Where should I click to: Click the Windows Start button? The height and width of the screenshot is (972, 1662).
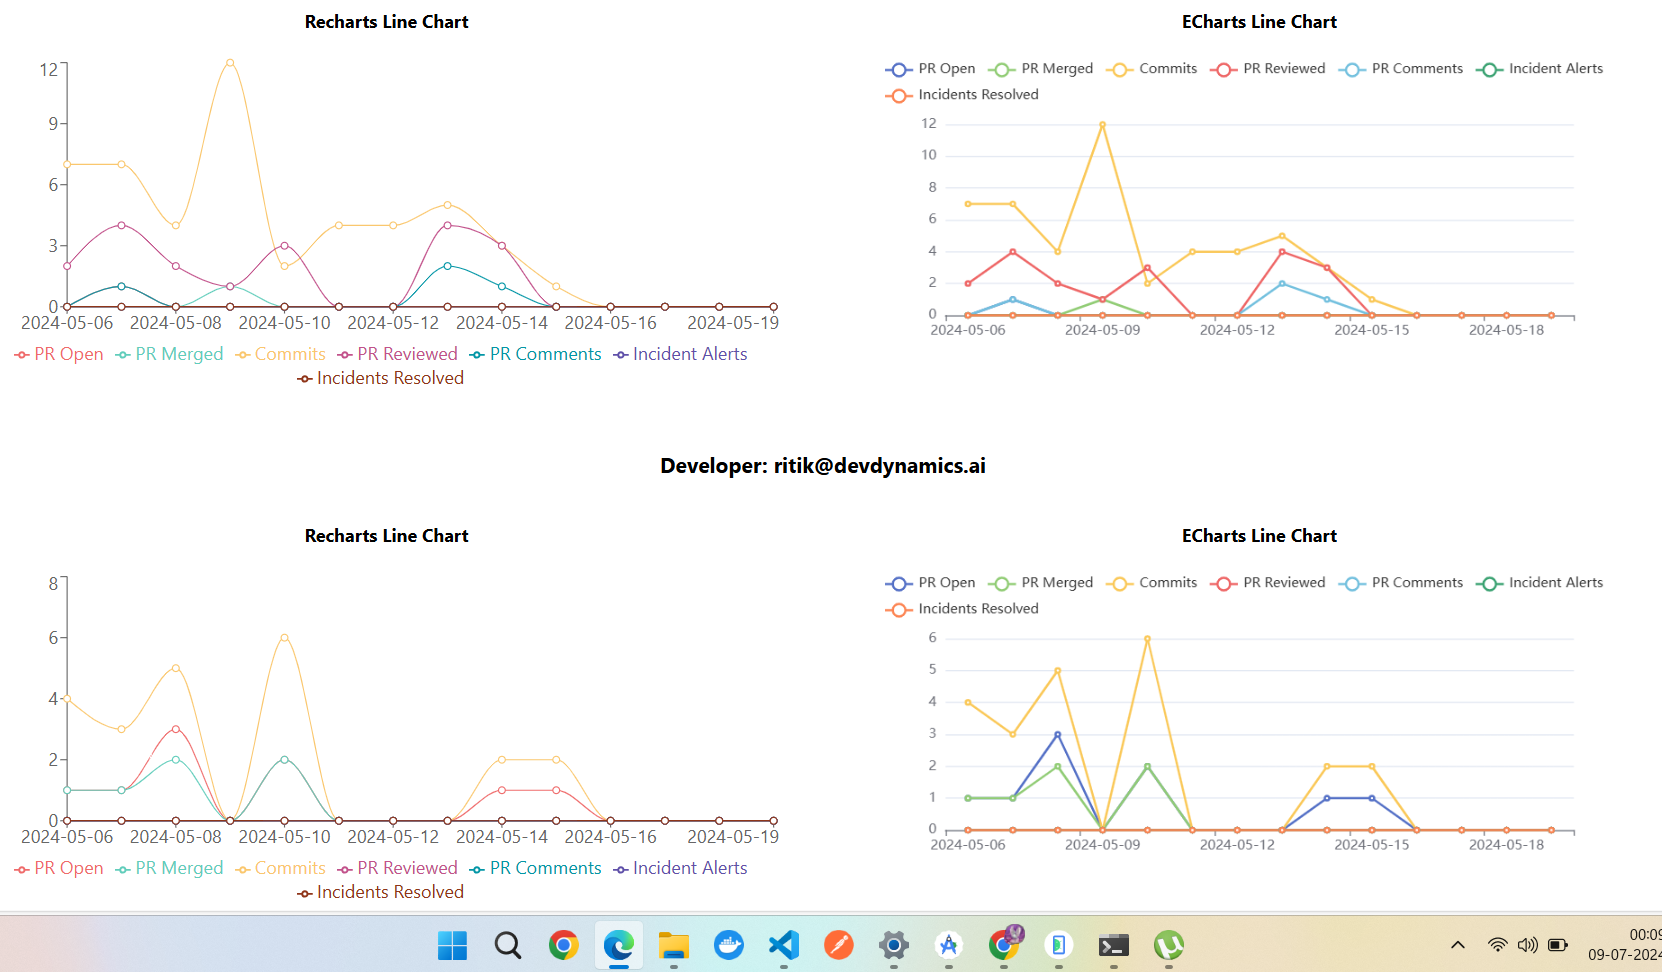[x=453, y=945]
